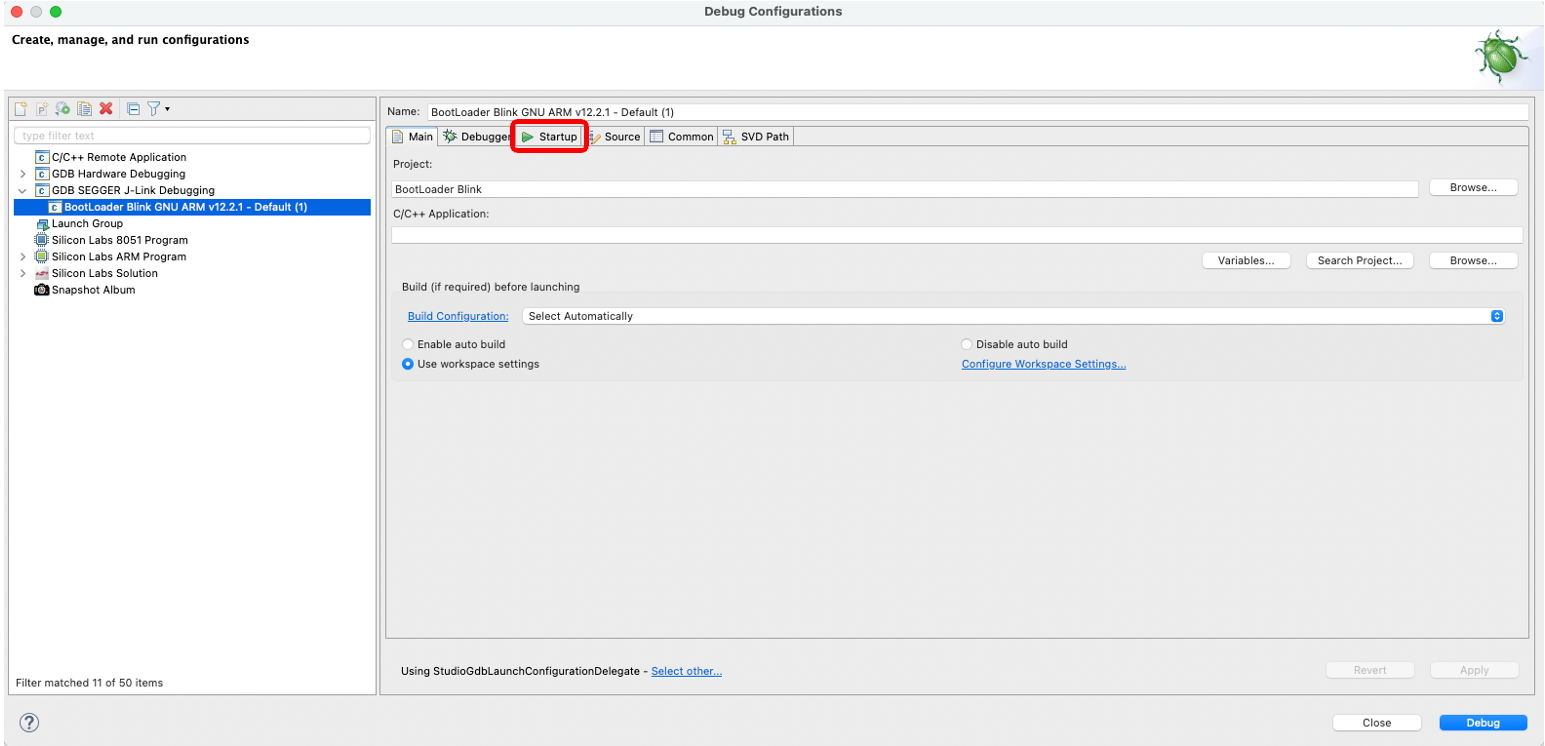Click the Variables... button

pos(1246,261)
